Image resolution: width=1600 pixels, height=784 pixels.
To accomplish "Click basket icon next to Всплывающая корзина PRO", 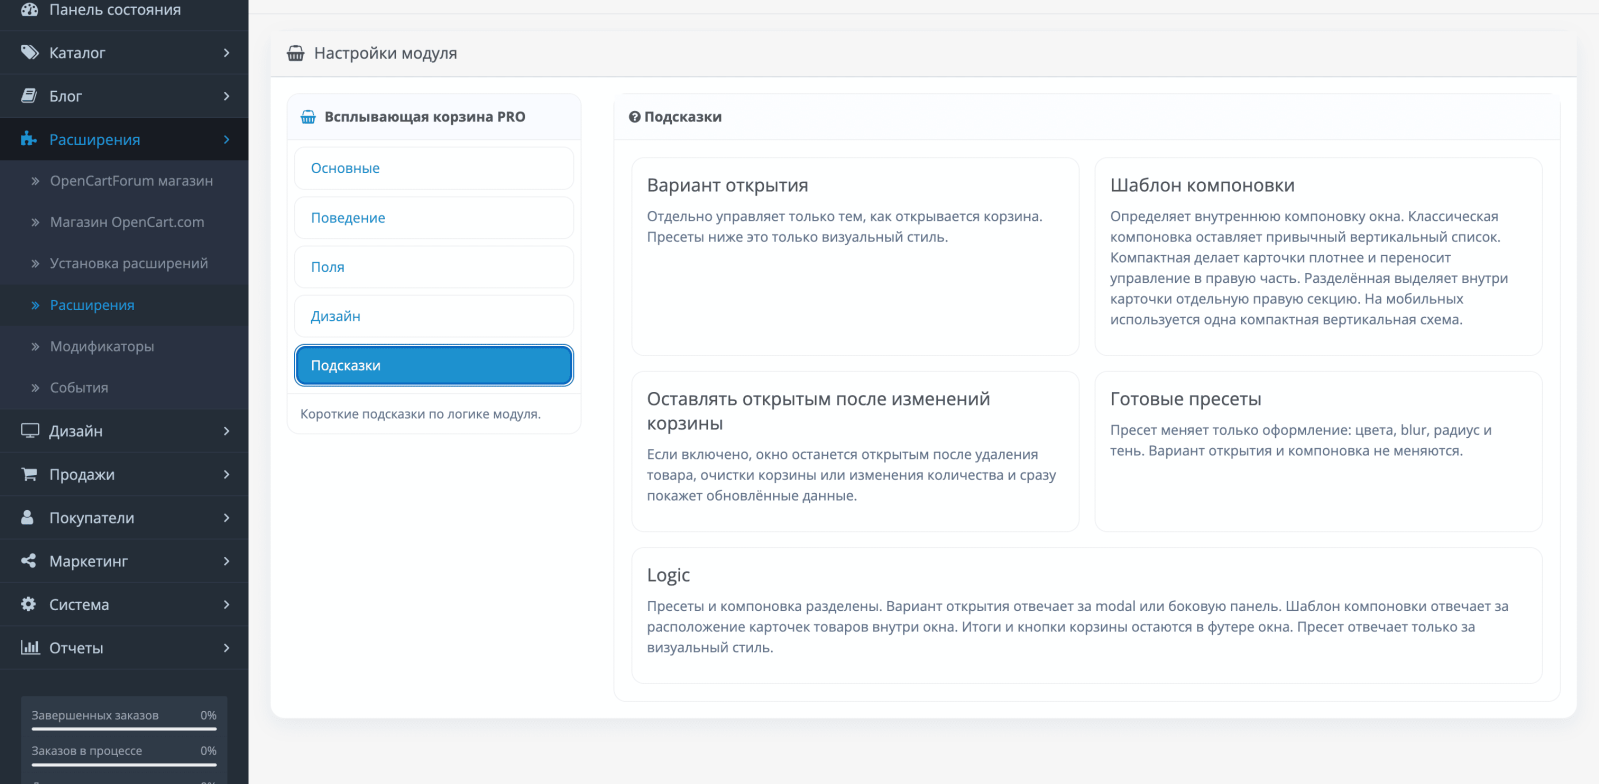I will coord(309,117).
